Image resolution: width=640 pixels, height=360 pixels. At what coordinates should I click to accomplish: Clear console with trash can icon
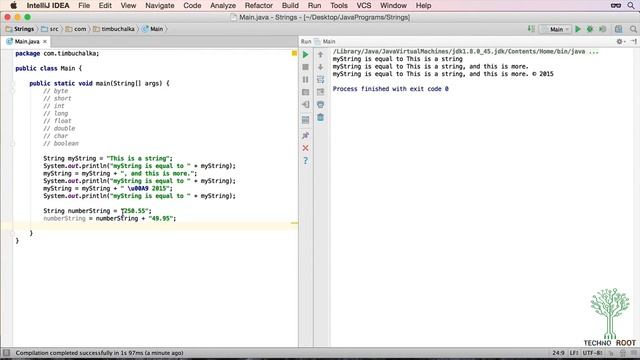pos(320,118)
